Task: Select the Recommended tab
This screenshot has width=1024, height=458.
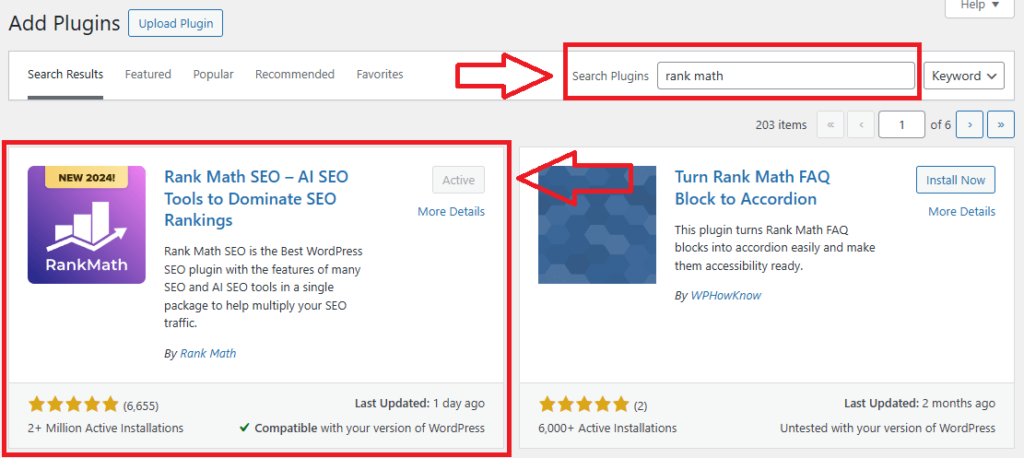Action: pos(294,75)
